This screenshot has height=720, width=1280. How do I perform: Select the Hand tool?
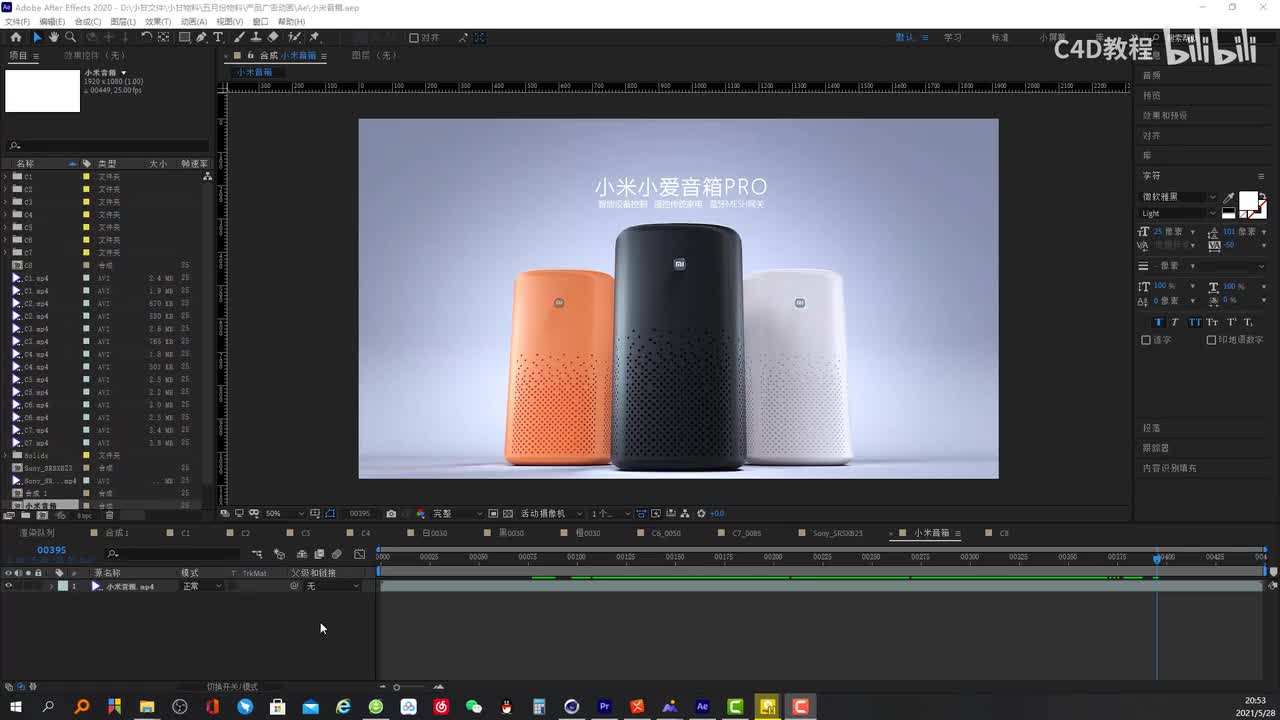pos(54,37)
